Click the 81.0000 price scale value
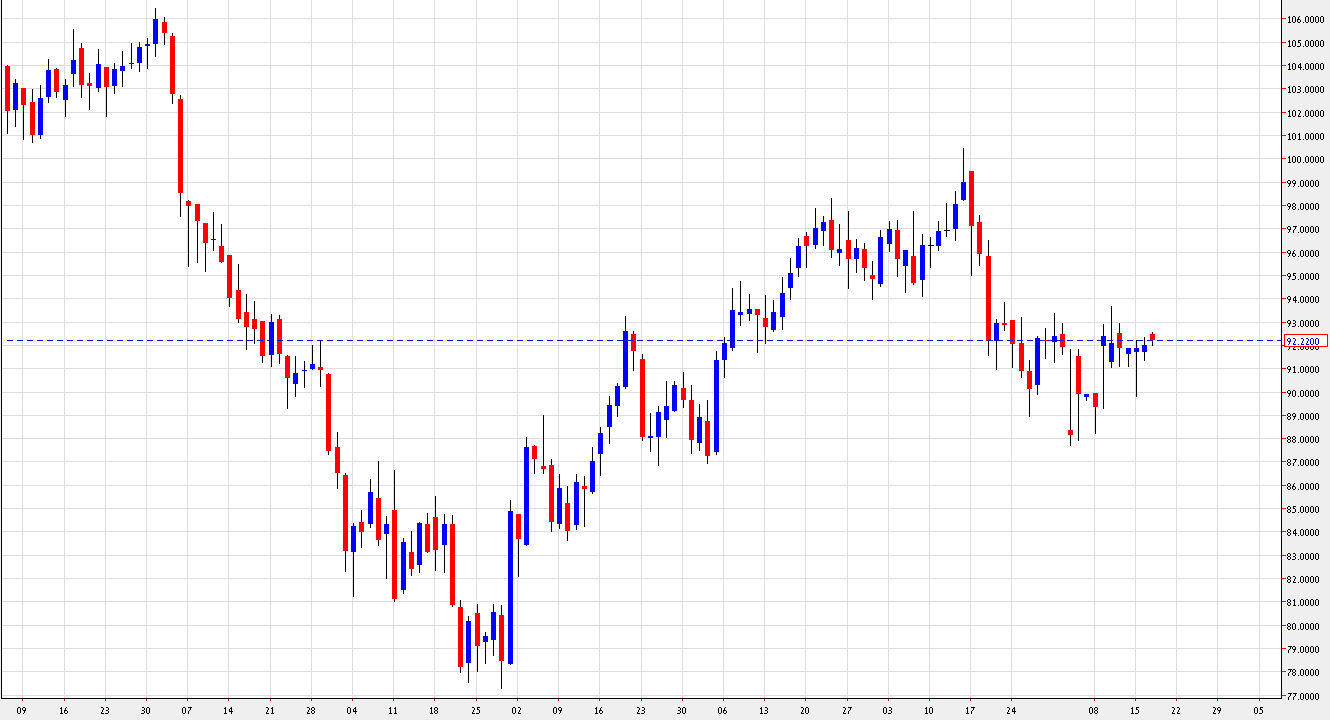Viewport: 1330px width, 720px height. pos(1304,603)
